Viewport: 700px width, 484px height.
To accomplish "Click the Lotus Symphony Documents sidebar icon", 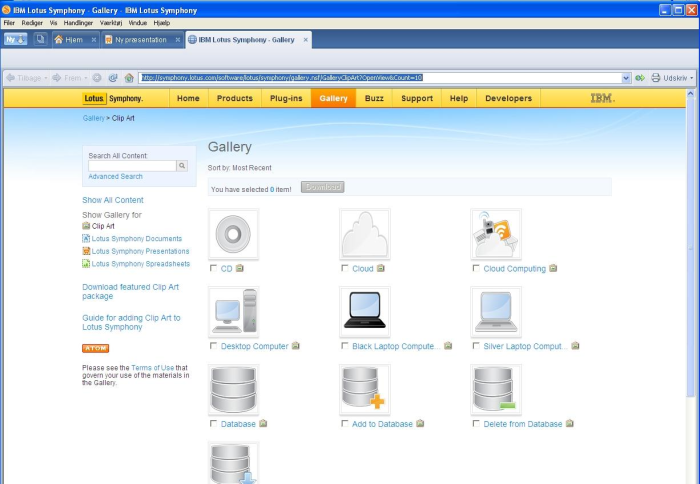I will pyautogui.click(x=86, y=238).
